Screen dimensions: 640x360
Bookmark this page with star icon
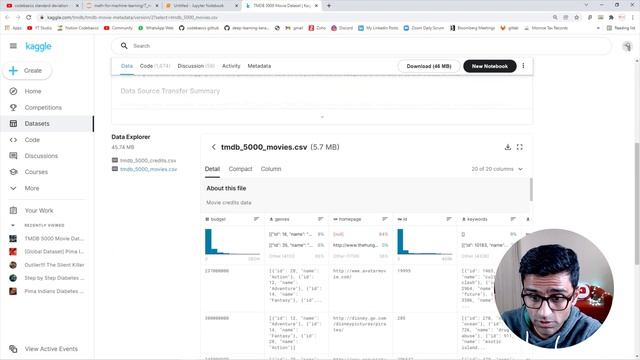(576, 18)
